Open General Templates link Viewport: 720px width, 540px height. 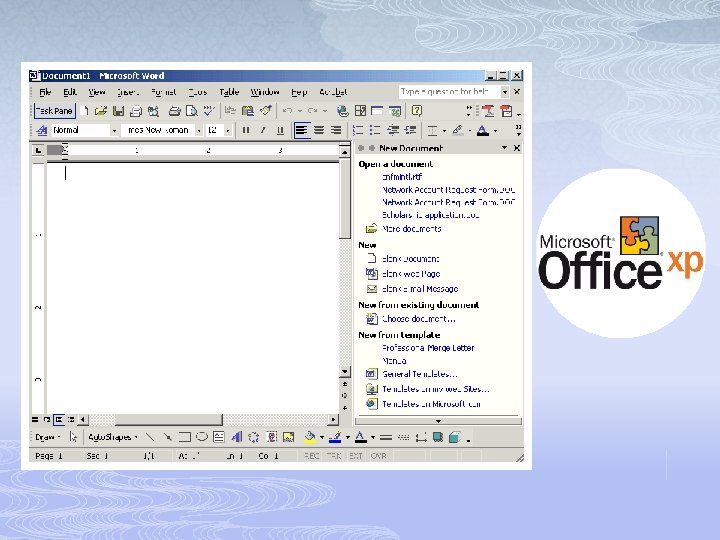click(x=420, y=374)
